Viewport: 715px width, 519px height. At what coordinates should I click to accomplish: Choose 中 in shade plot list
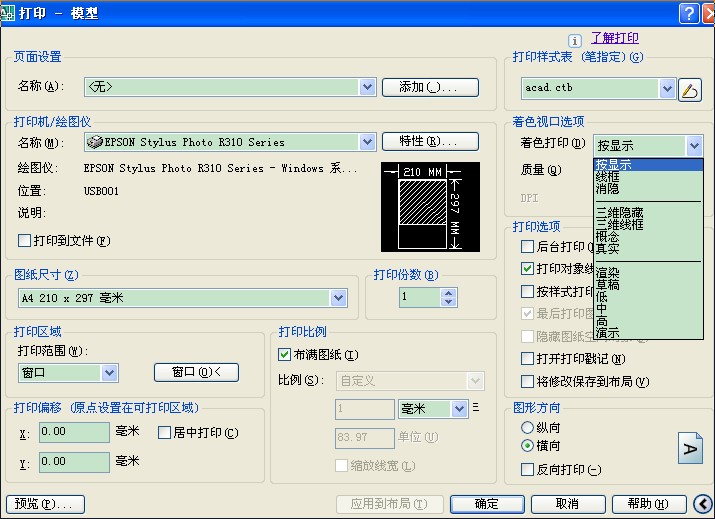648,309
